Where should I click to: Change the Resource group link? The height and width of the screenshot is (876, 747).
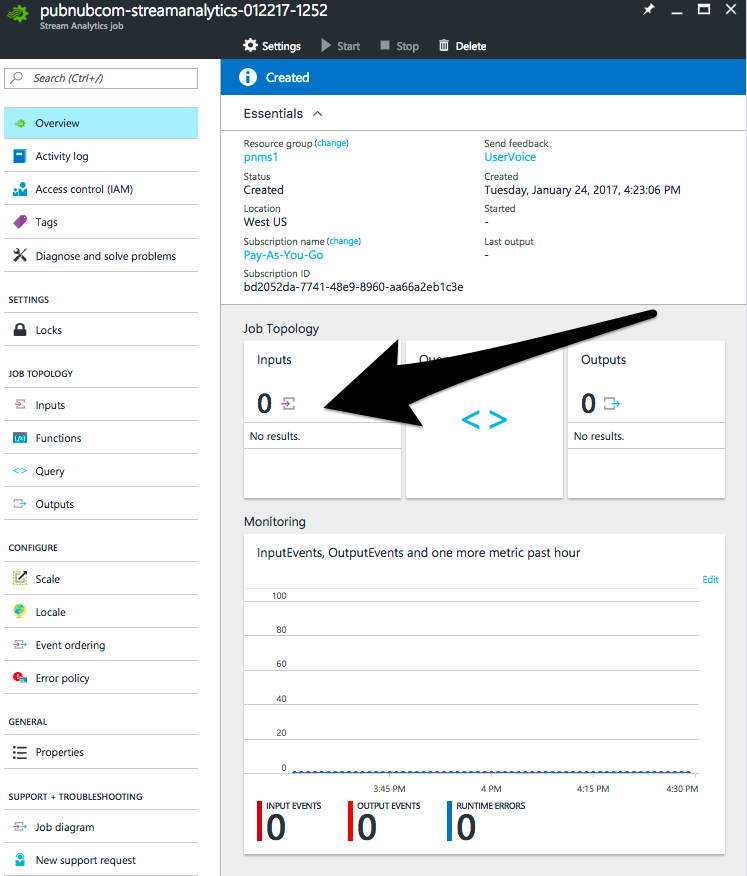coord(332,143)
